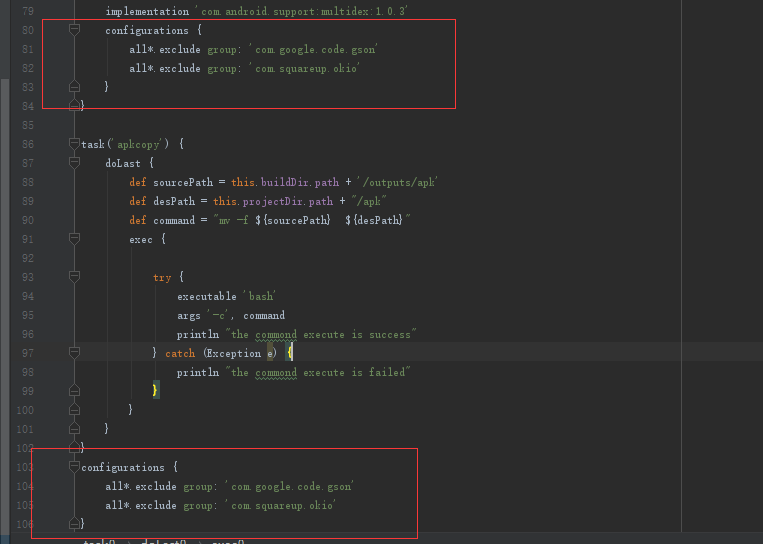Click the highlighted closing brace on line 99

point(156,391)
